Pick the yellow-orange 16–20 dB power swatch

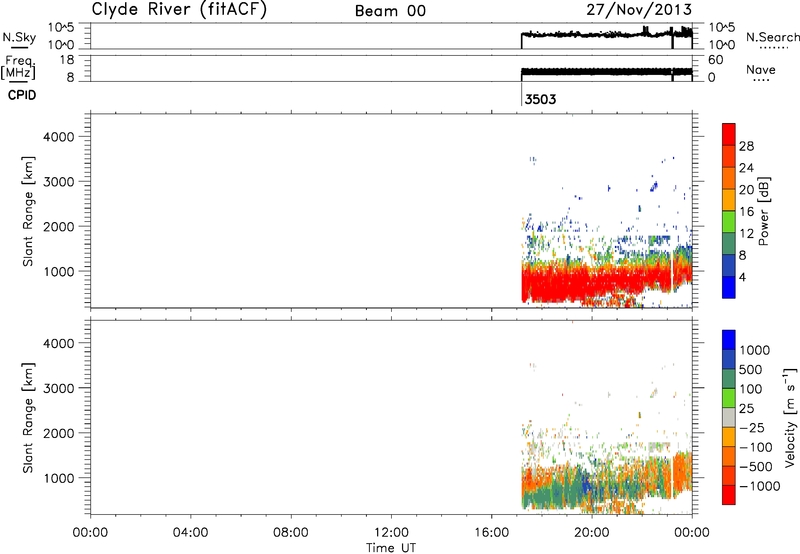[729, 200]
